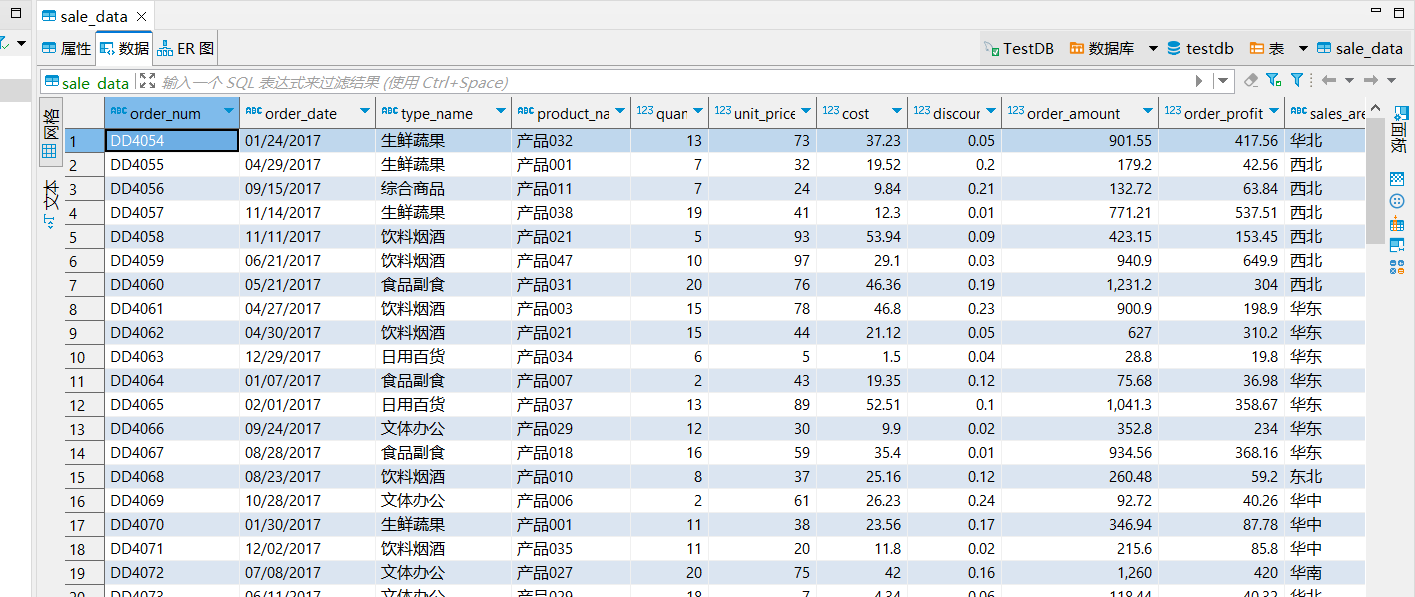Image resolution: width=1415 pixels, height=597 pixels.
Task: Click cost cell 53.94
Action: [862, 237]
